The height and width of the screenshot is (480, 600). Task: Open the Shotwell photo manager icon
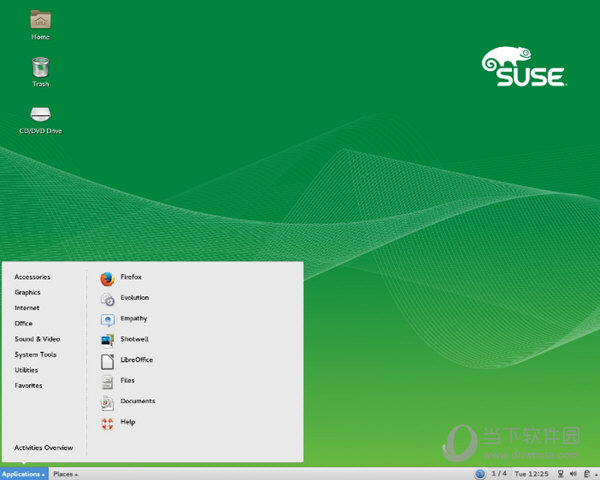click(108, 340)
